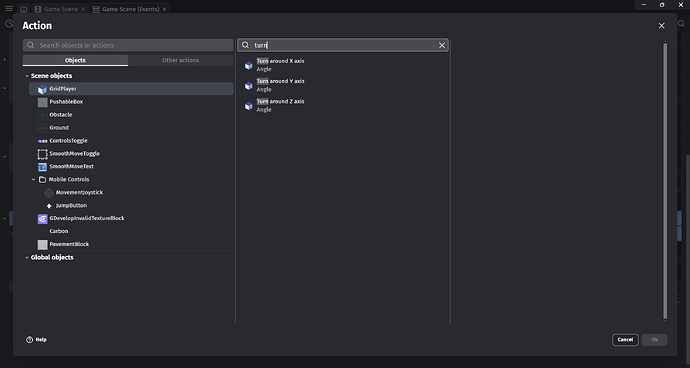Close the Action dialog with the X

click(661, 26)
